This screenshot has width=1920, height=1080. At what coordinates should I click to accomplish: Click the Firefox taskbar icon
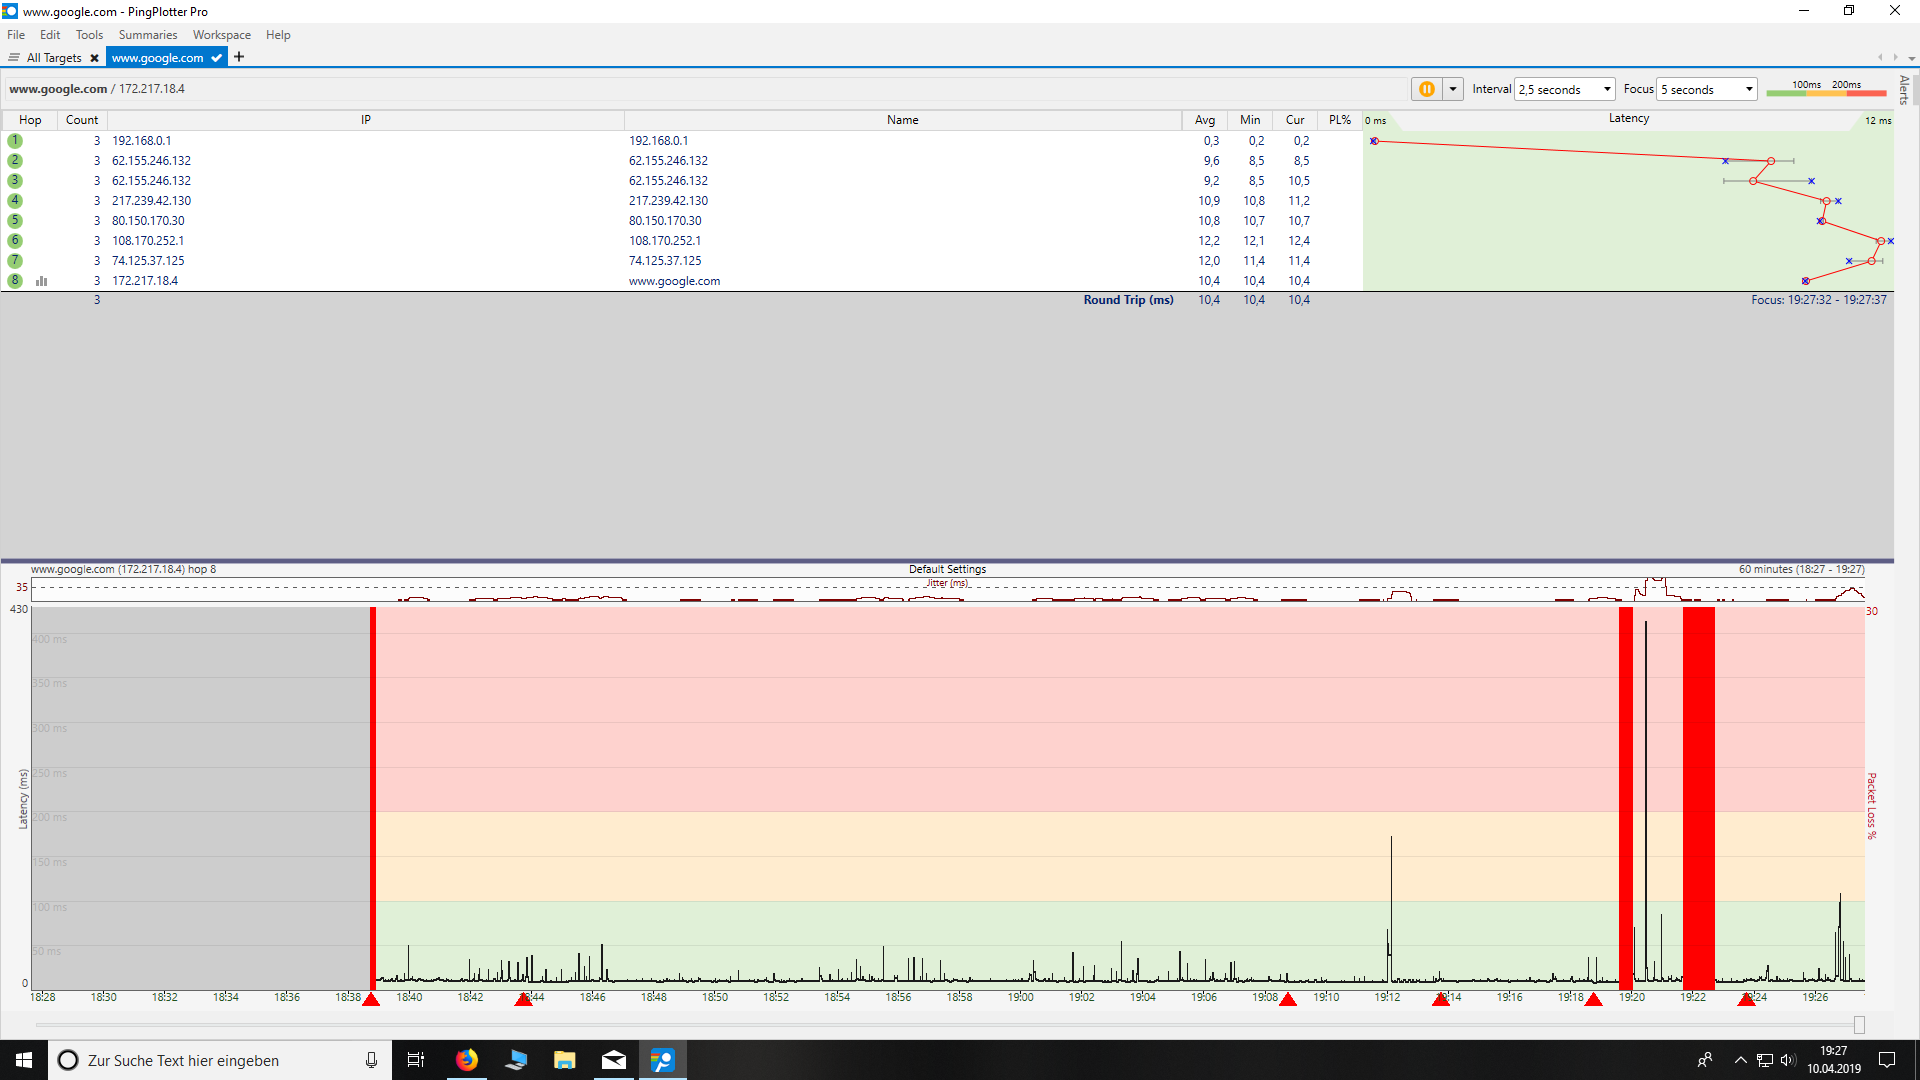(x=466, y=1059)
